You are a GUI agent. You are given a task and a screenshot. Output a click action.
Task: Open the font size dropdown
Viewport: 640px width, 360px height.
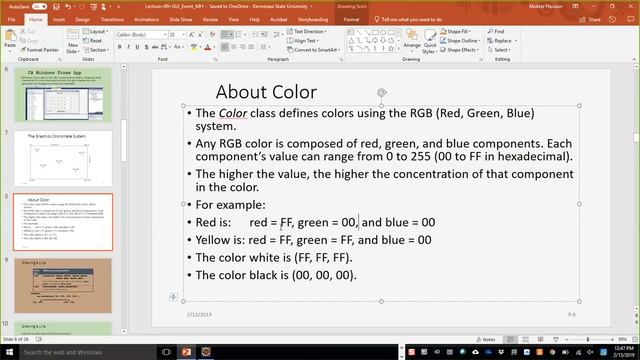click(x=184, y=35)
